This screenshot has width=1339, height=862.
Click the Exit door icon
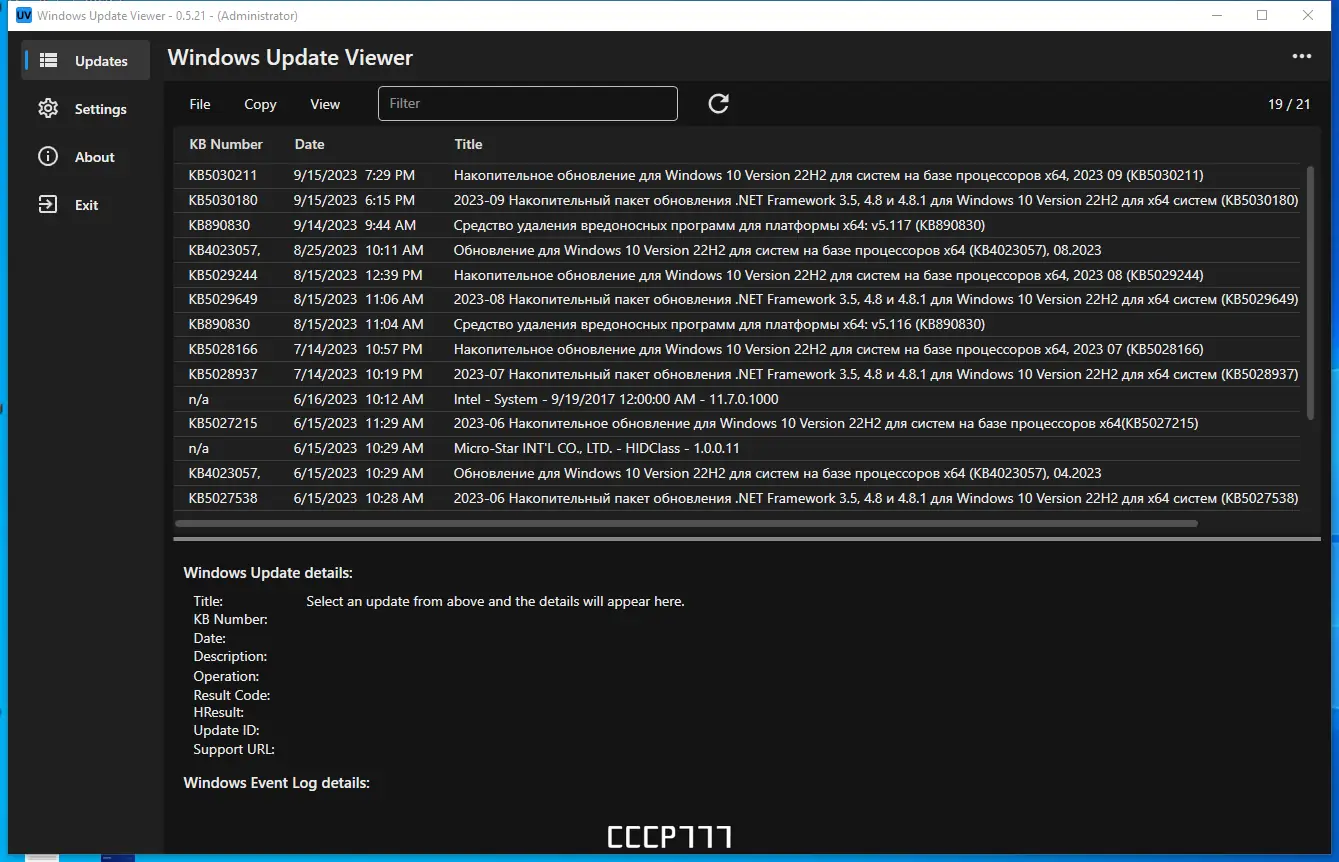point(48,205)
